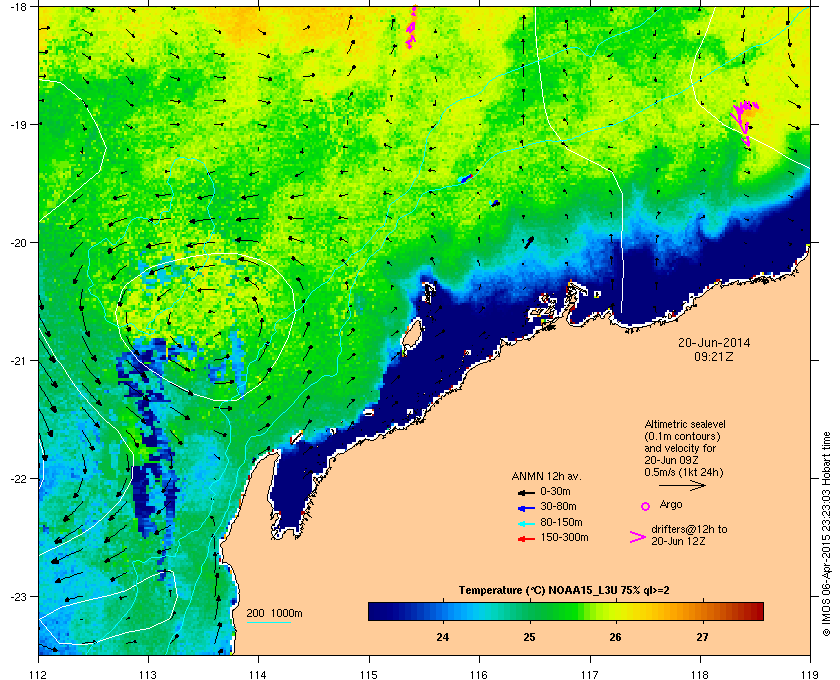Click the temperature colorbar at 24
Image resolution: width=840 pixels, height=680 pixels.
pos(442,611)
